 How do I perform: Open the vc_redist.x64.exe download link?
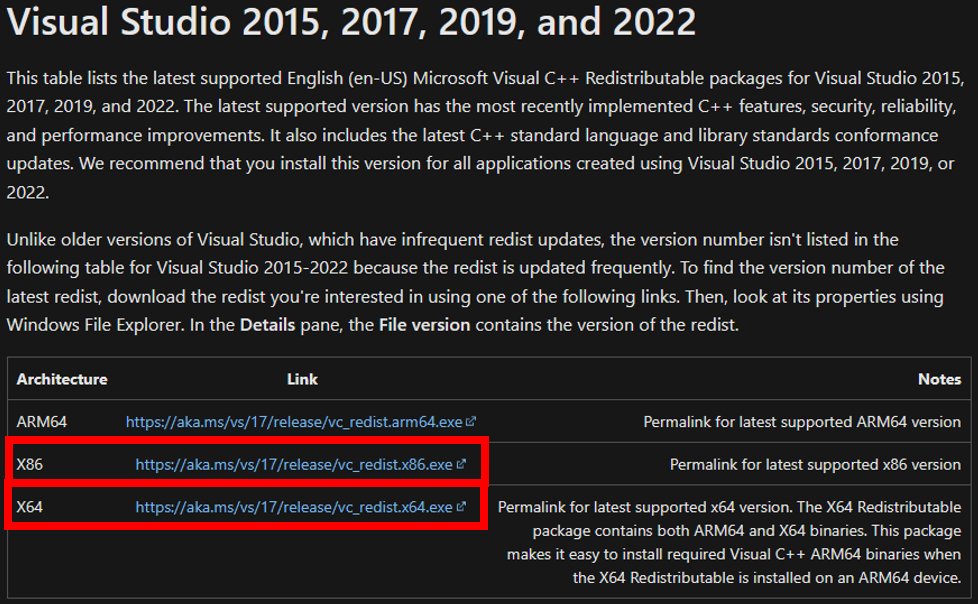294,507
